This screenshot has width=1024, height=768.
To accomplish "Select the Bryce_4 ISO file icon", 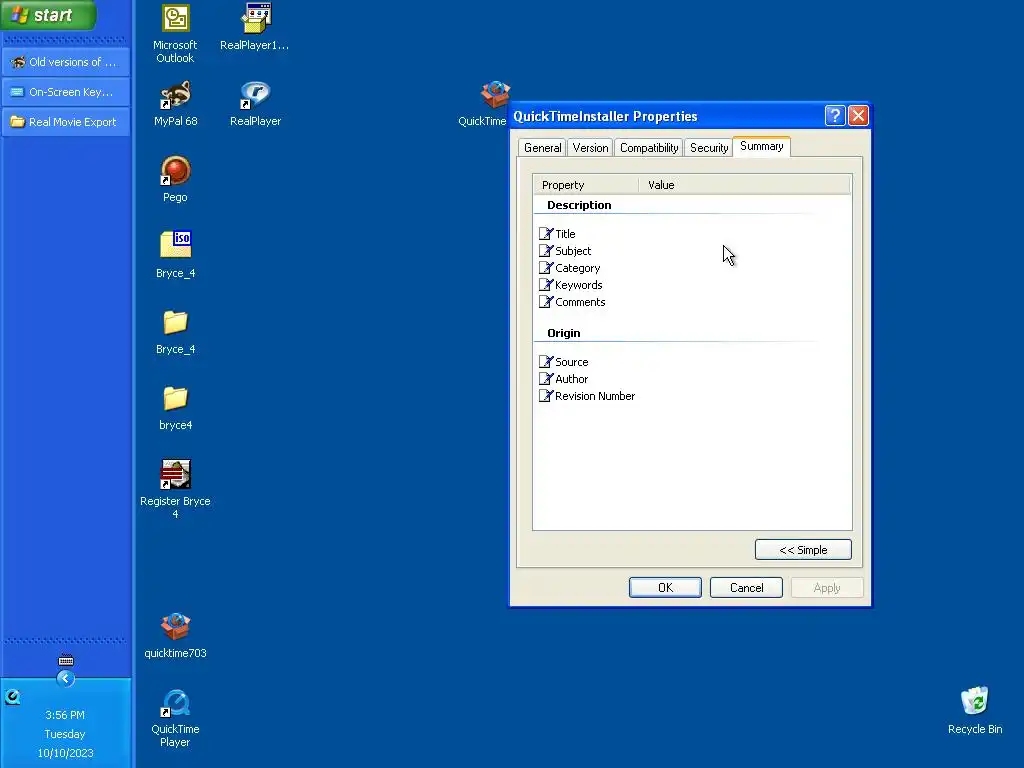I will click(x=175, y=255).
